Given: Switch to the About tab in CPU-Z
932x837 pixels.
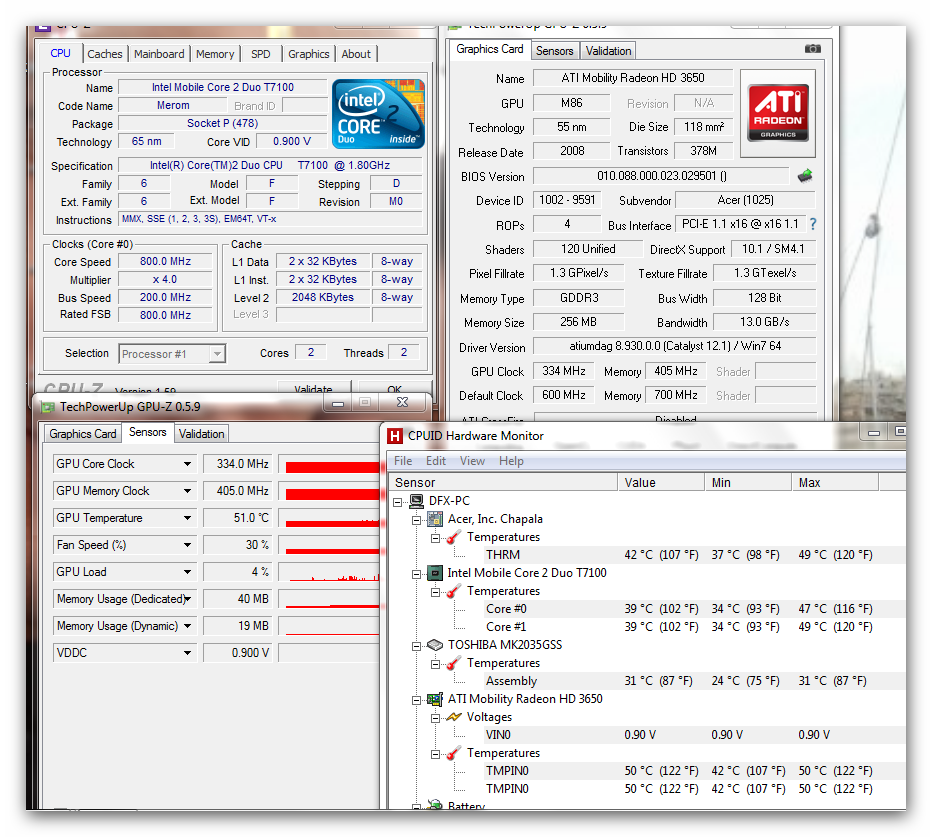Looking at the screenshot, I should pyautogui.click(x=355, y=54).
